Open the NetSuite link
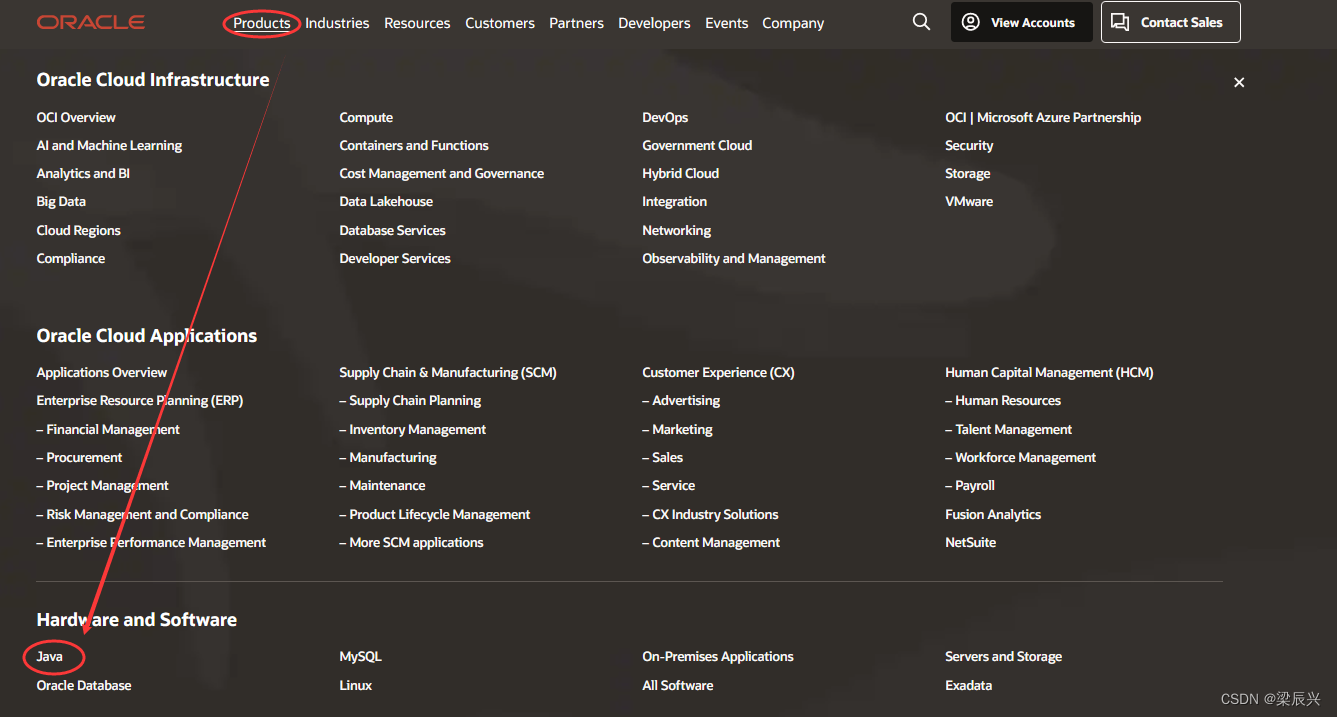The height and width of the screenshot is (717, 1337). [970, 542]
